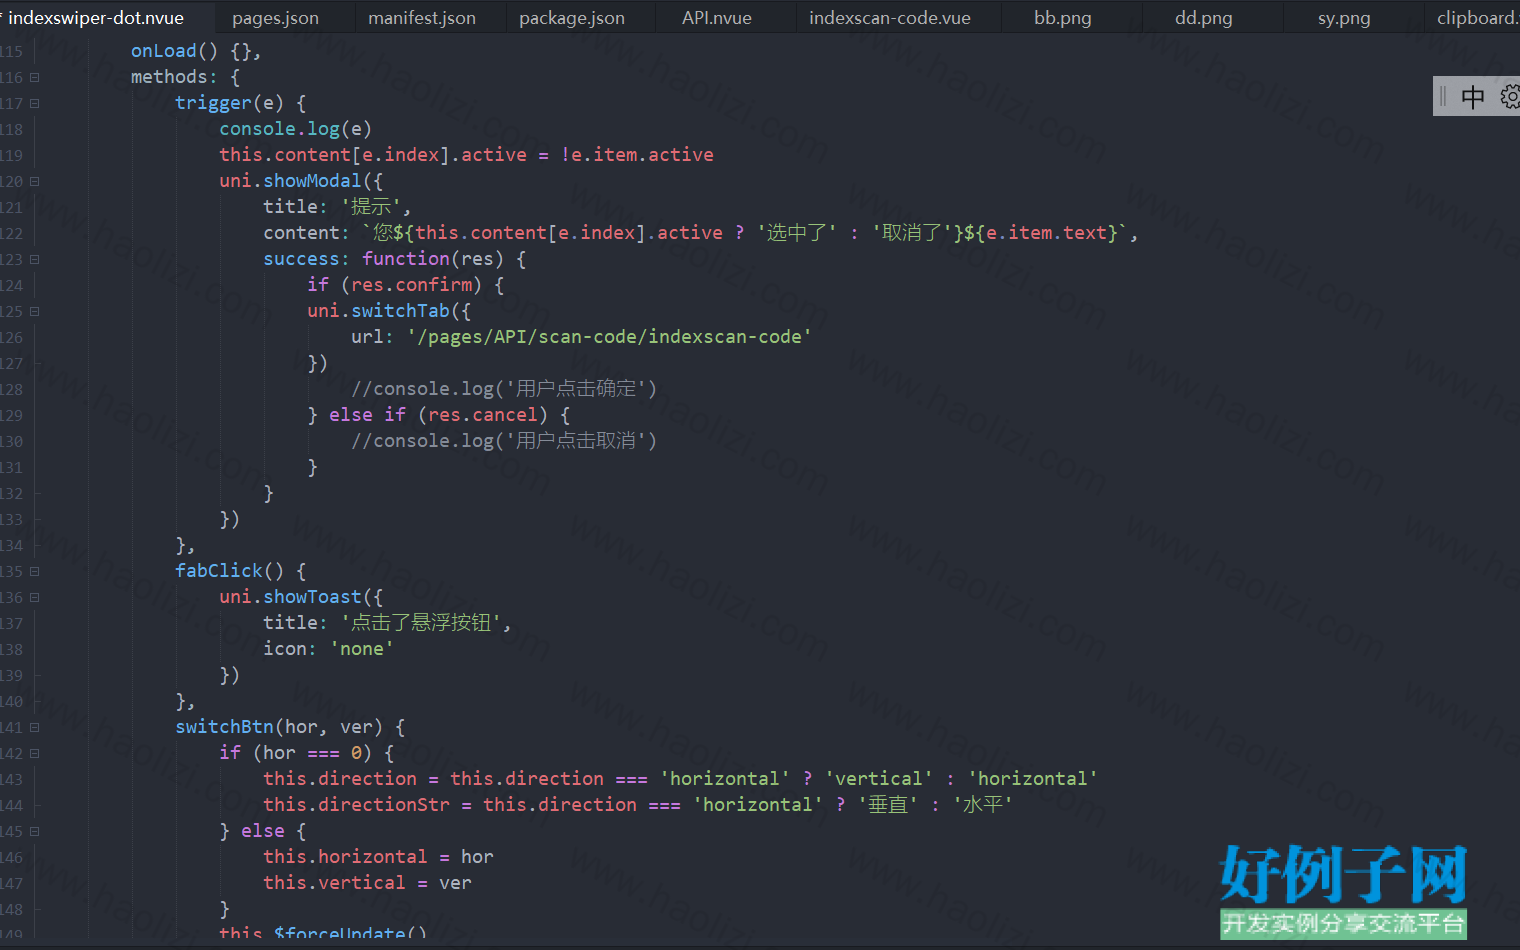Click the title: '点击了悬浮按钮' line
Screen dimensions: 1520x950
(x=387, y=623)
